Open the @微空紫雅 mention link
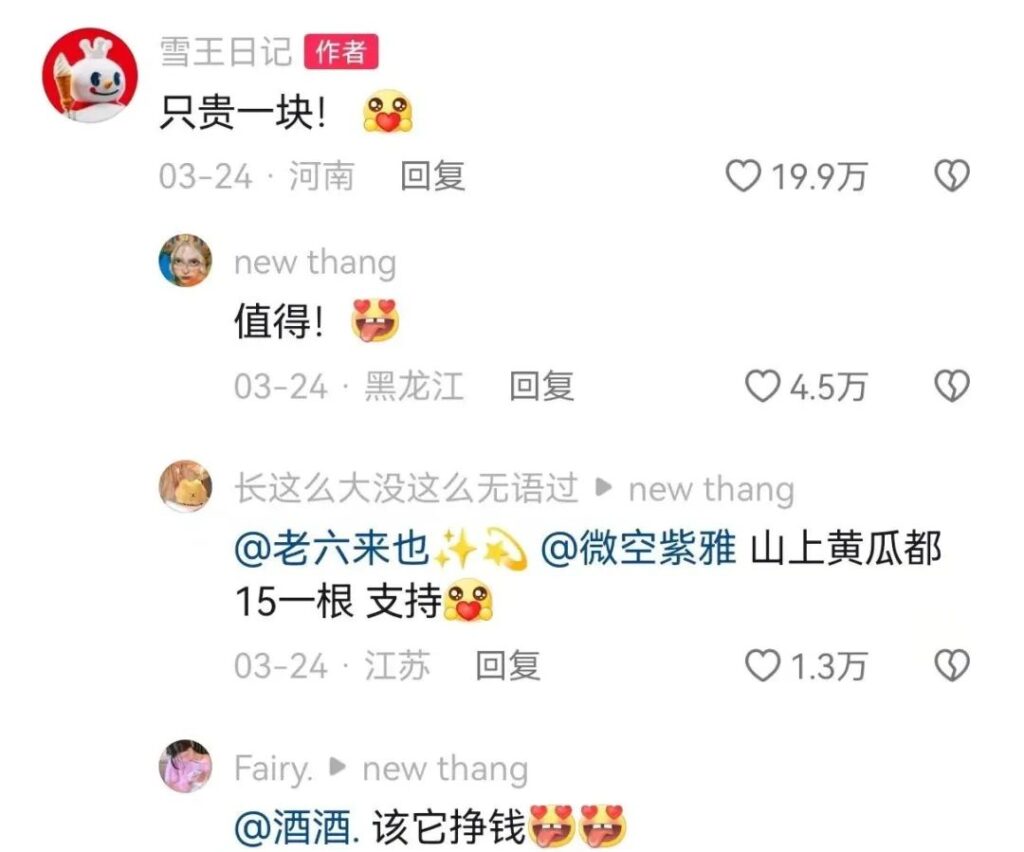The width and height of the screenshot is (1024, 852). (x=638, y=548)
